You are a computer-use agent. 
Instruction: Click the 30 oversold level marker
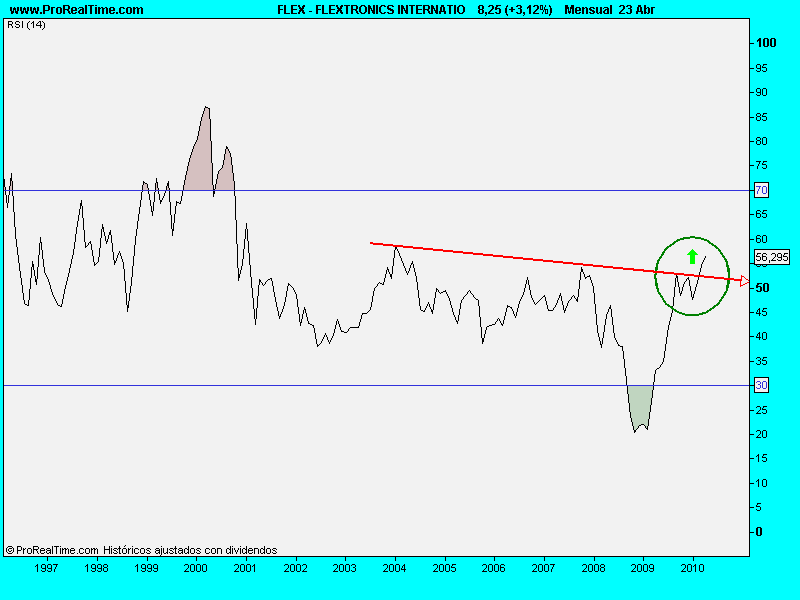761,385
